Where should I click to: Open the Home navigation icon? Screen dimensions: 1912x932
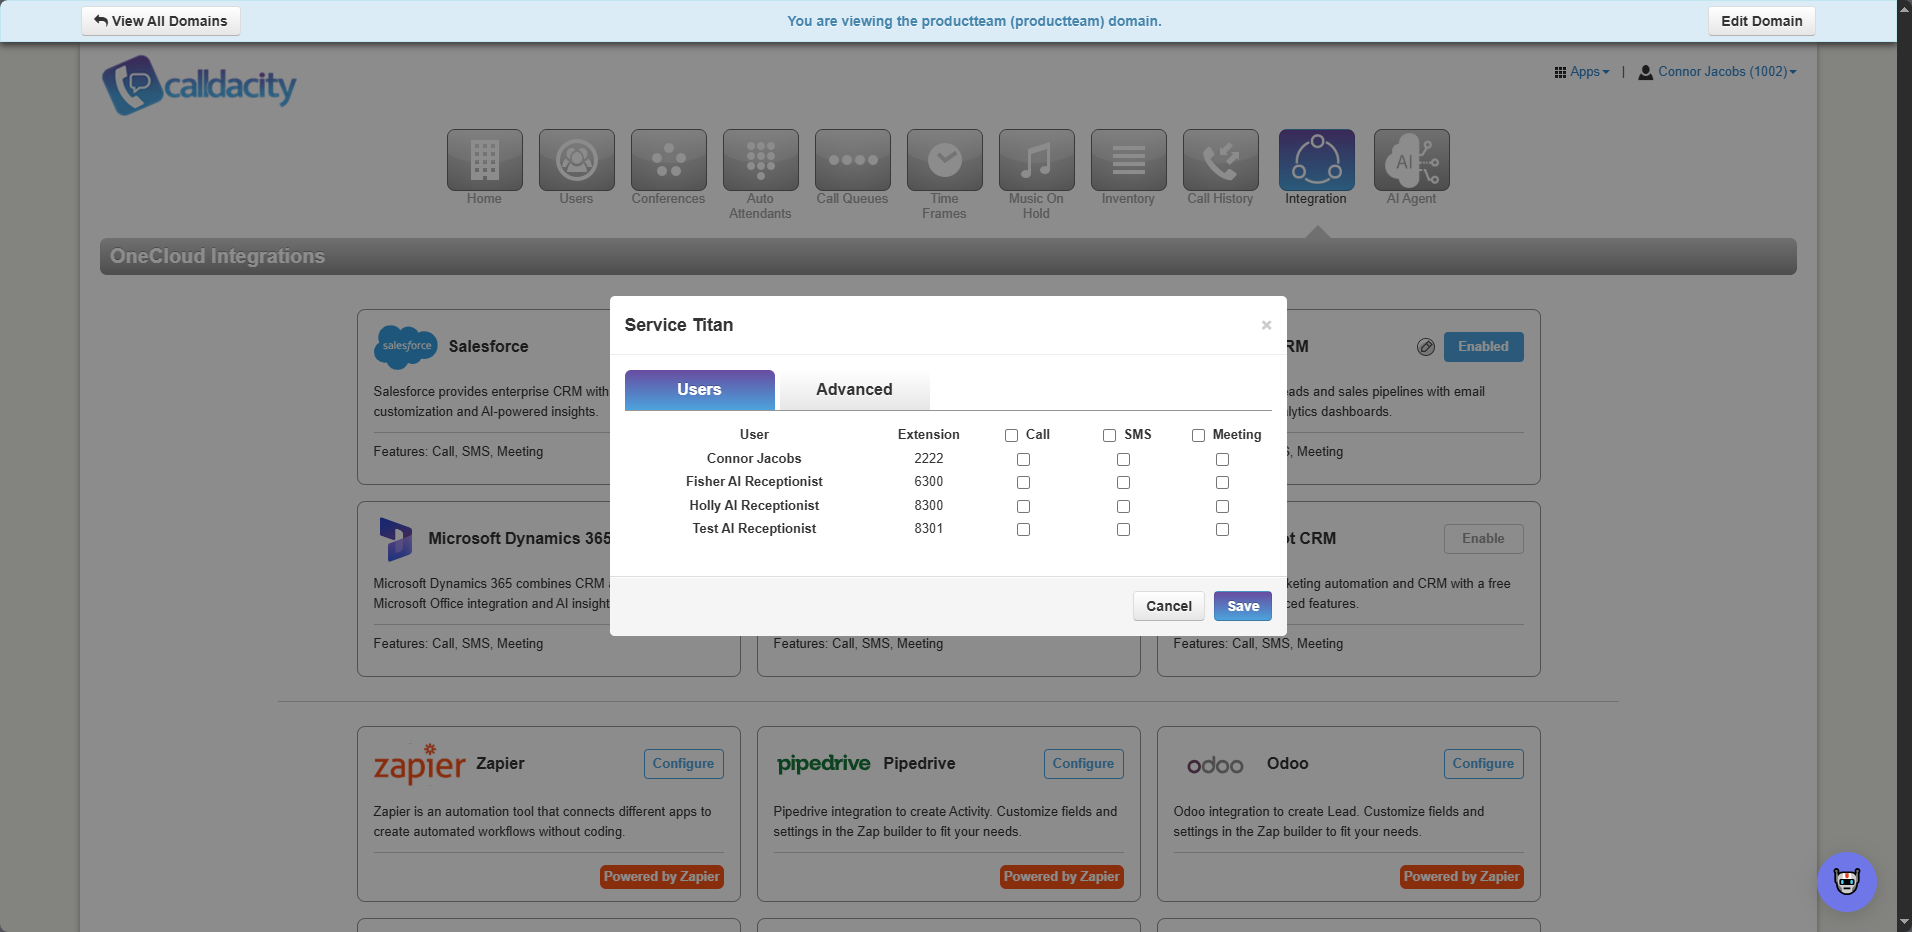[484, 160]
